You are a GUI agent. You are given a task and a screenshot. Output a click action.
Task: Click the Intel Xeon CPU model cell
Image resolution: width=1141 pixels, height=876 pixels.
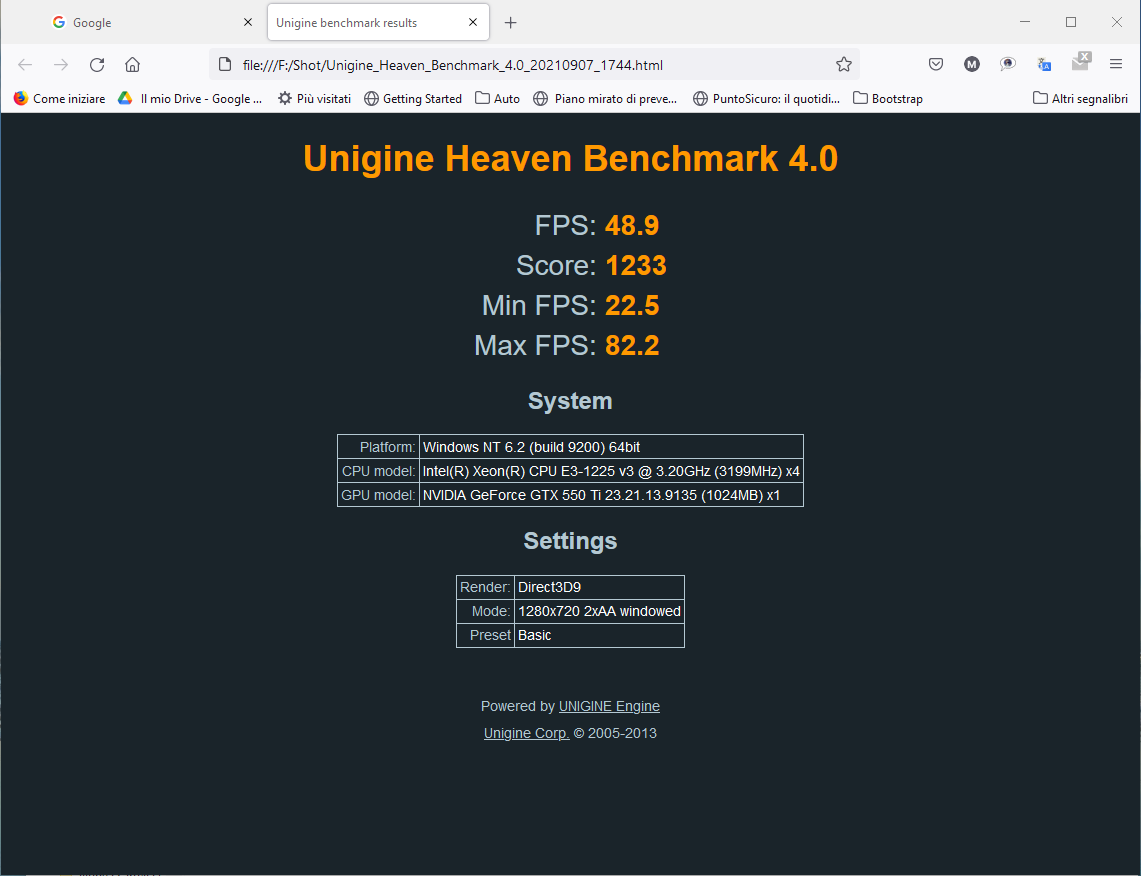(611, 471)
